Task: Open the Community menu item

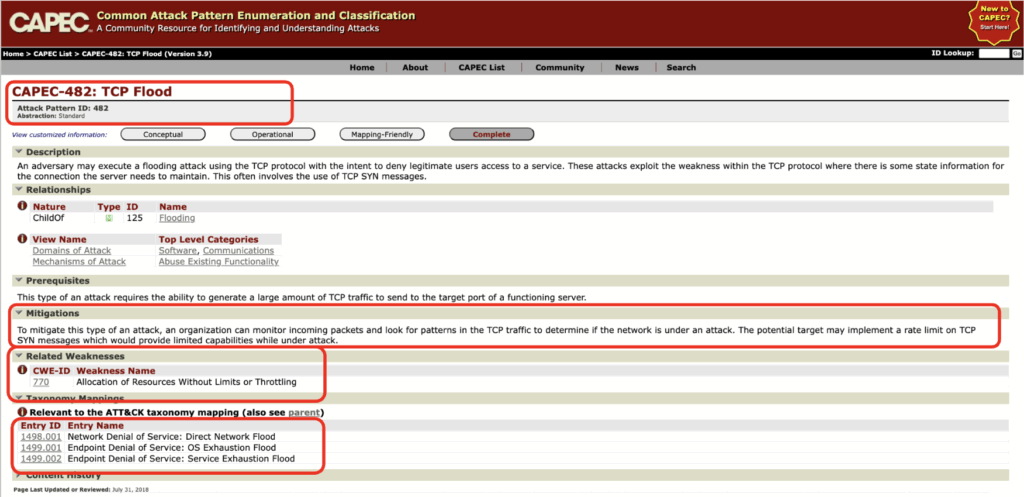Action: [559, 68]
